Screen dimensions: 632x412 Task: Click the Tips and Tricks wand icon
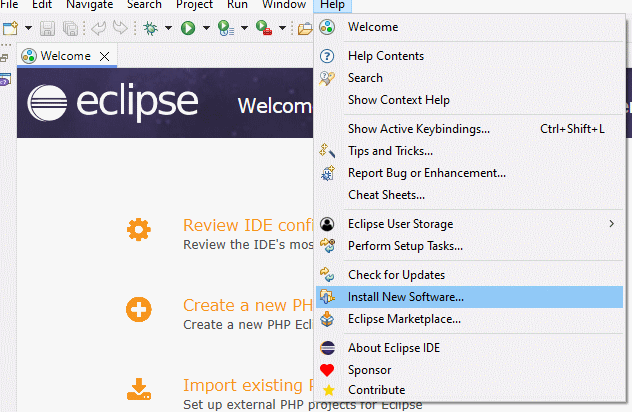[327, 151]
